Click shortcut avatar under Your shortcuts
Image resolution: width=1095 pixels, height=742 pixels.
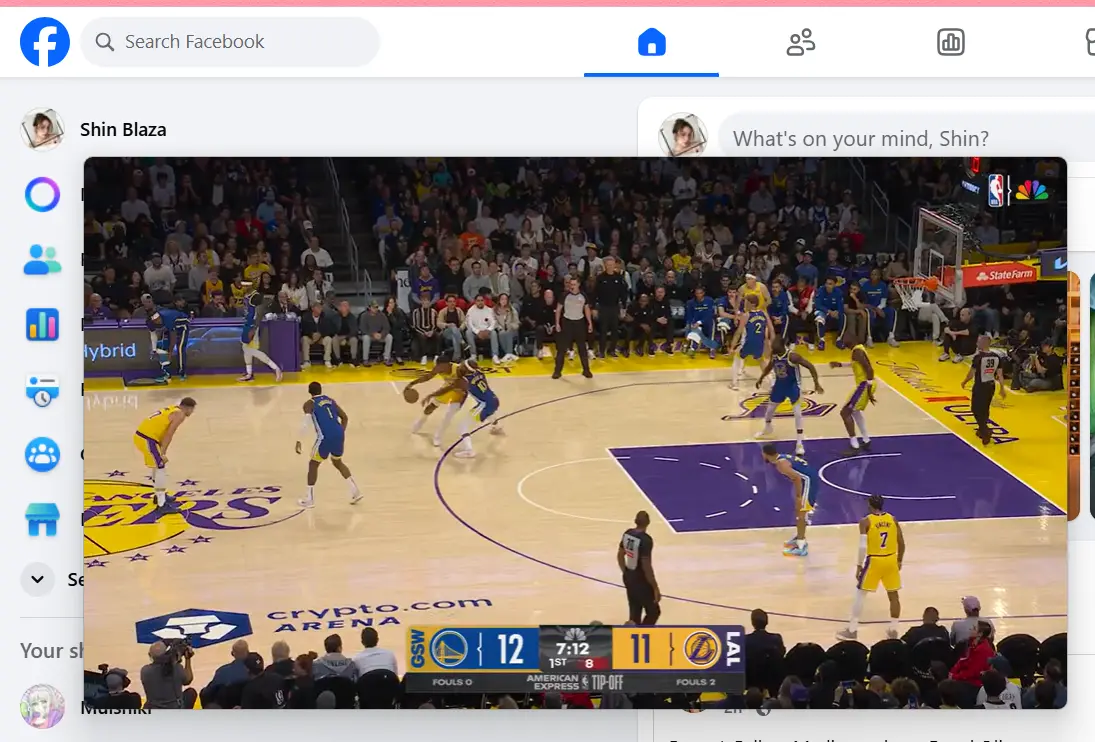point(43,706)
